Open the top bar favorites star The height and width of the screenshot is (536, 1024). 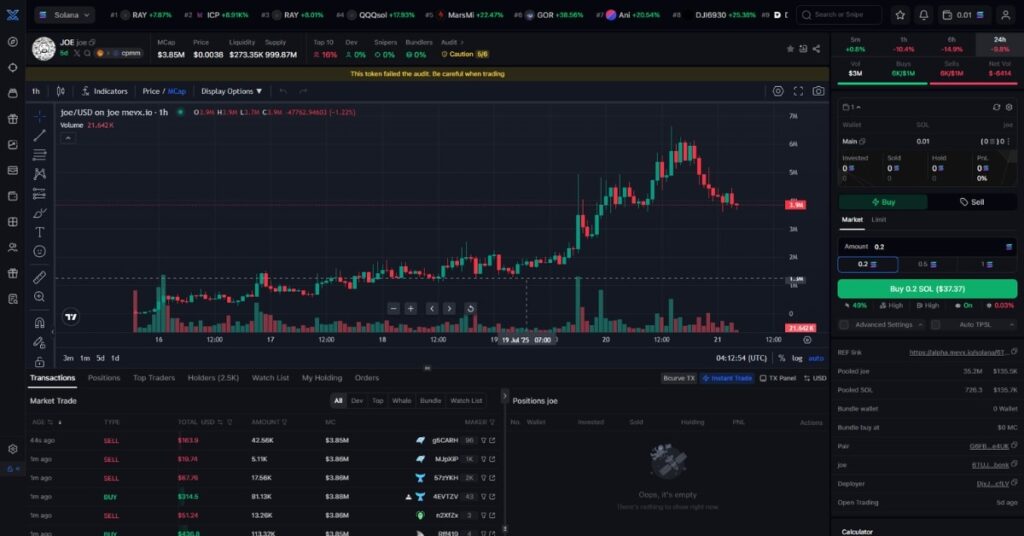click(x=900, y=14)
